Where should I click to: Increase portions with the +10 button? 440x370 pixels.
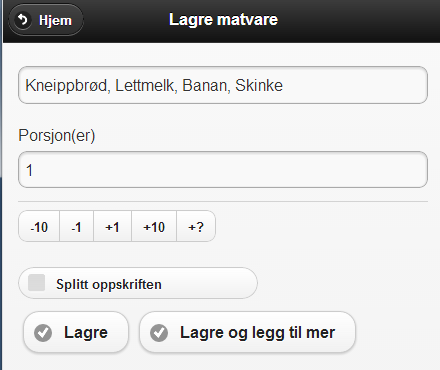pyautogui.click(x=154, y=227)
